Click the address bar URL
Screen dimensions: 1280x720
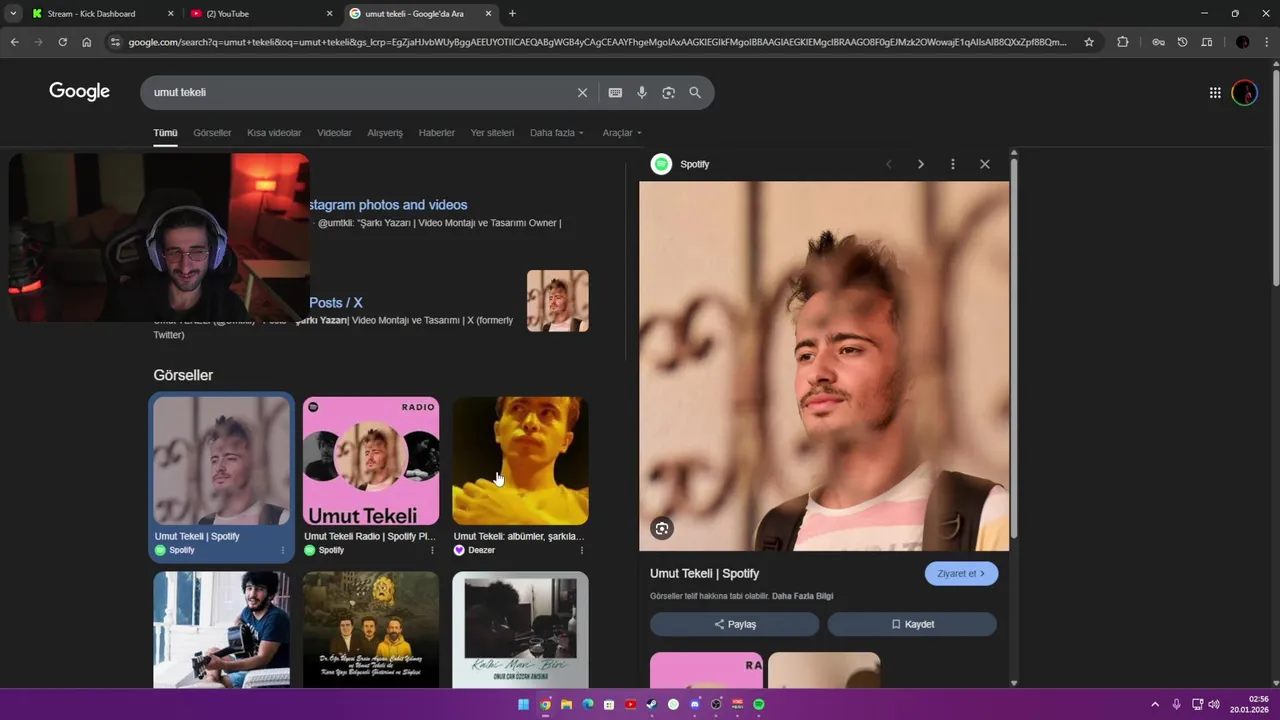pyautogui.click(x=597, y=42)
